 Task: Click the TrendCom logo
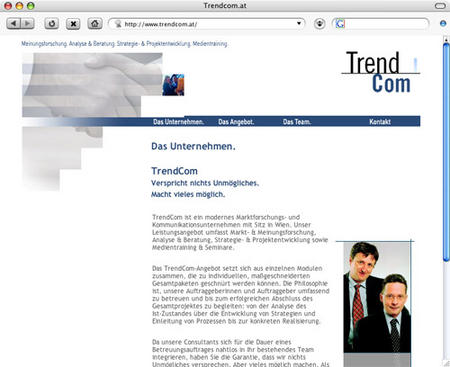(381, 72)
